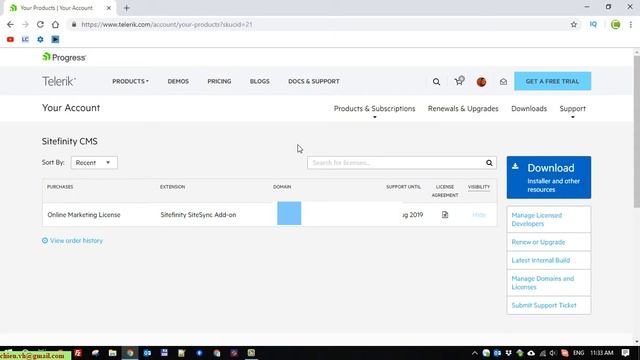Open Manage Domains and Licenses link
This screenshot has width=640, height=360.
pyautogui.click(x=542, y=283)
